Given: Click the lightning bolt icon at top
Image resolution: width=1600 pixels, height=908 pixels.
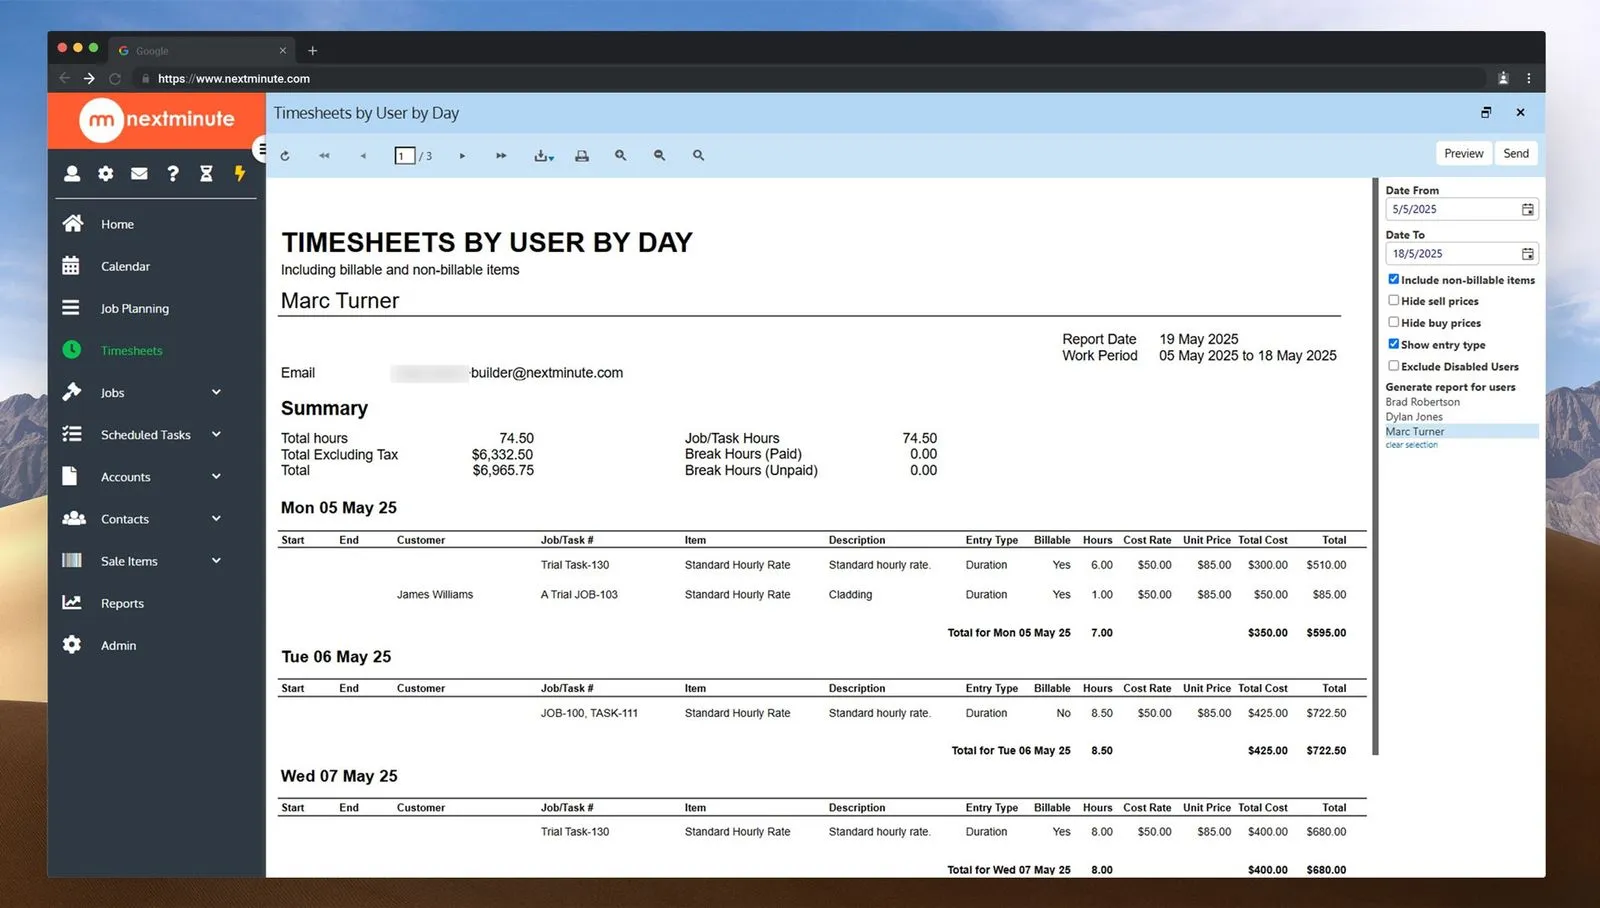Looking at the screenshot, I should point(239,173).
